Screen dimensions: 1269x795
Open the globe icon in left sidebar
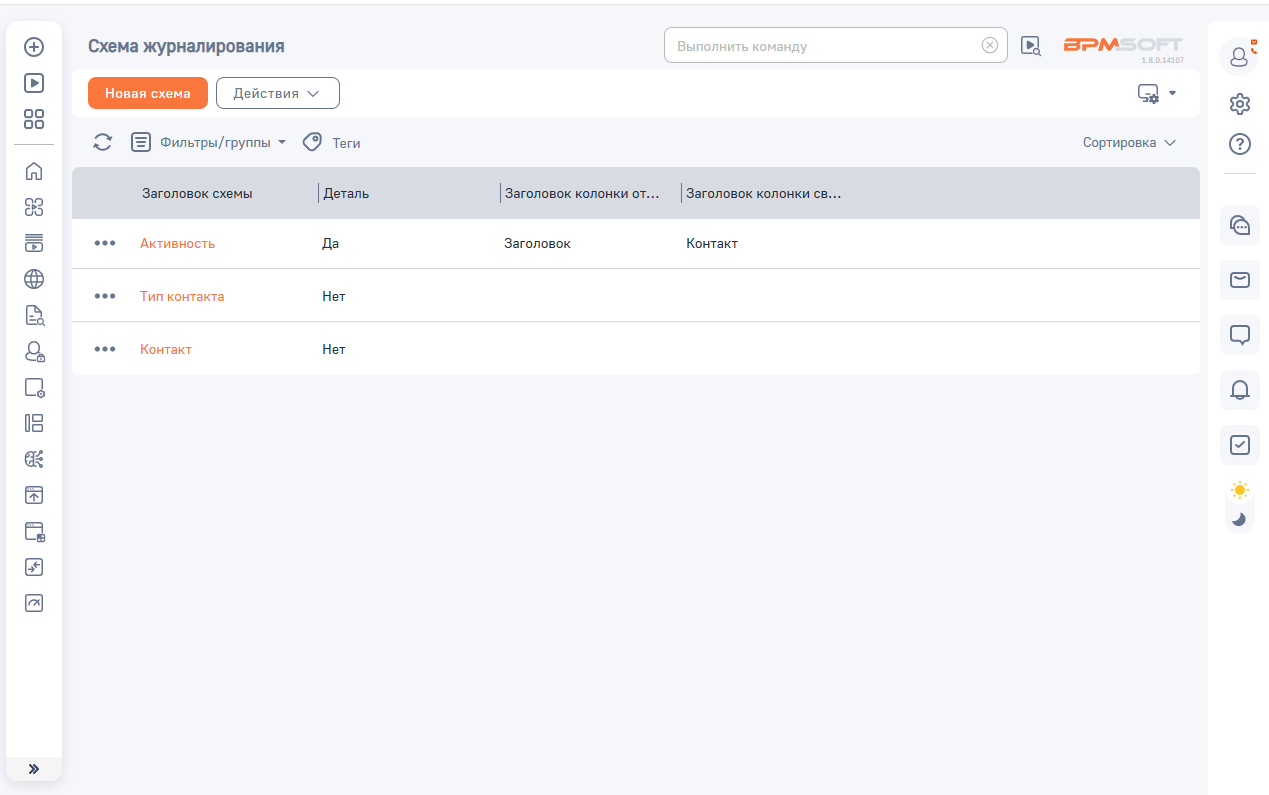(x=34, y=279)
